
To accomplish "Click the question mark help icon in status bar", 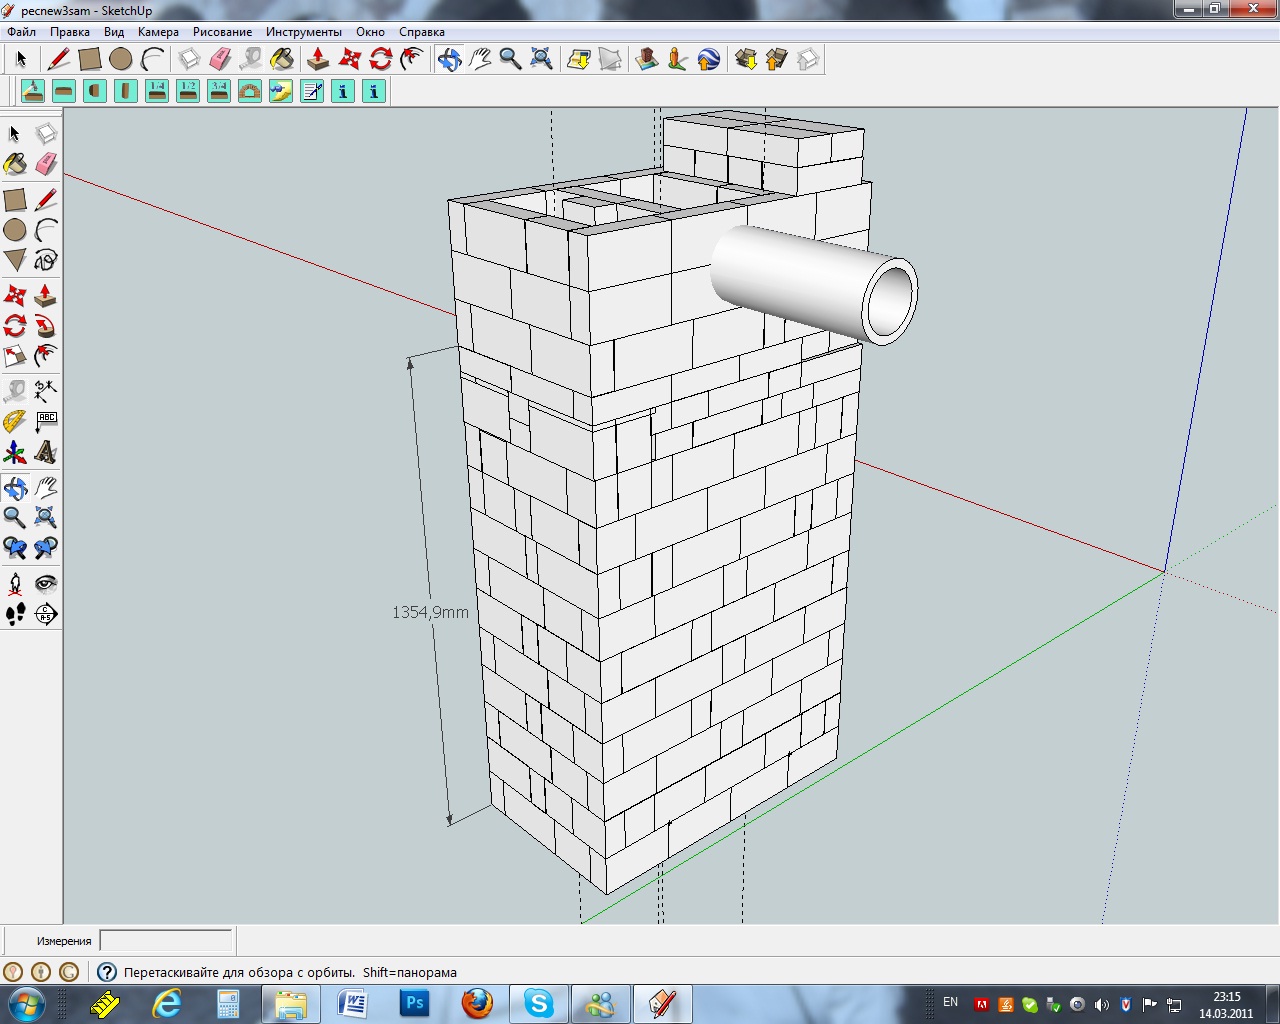I will point(106,972).
